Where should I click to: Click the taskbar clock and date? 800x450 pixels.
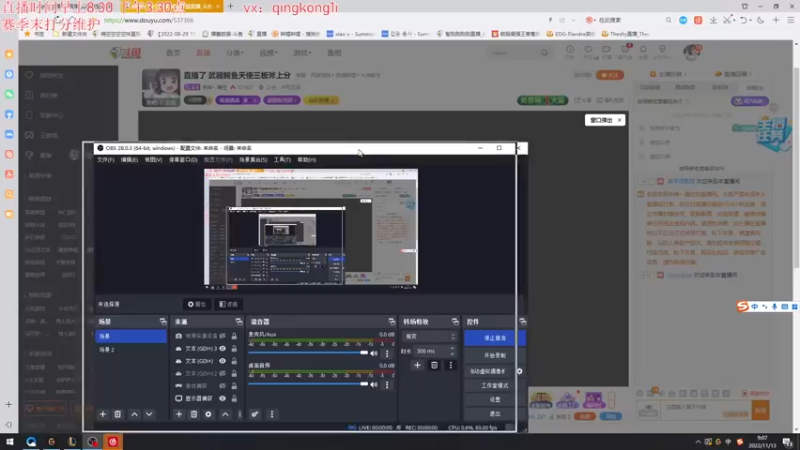[762, 442]
